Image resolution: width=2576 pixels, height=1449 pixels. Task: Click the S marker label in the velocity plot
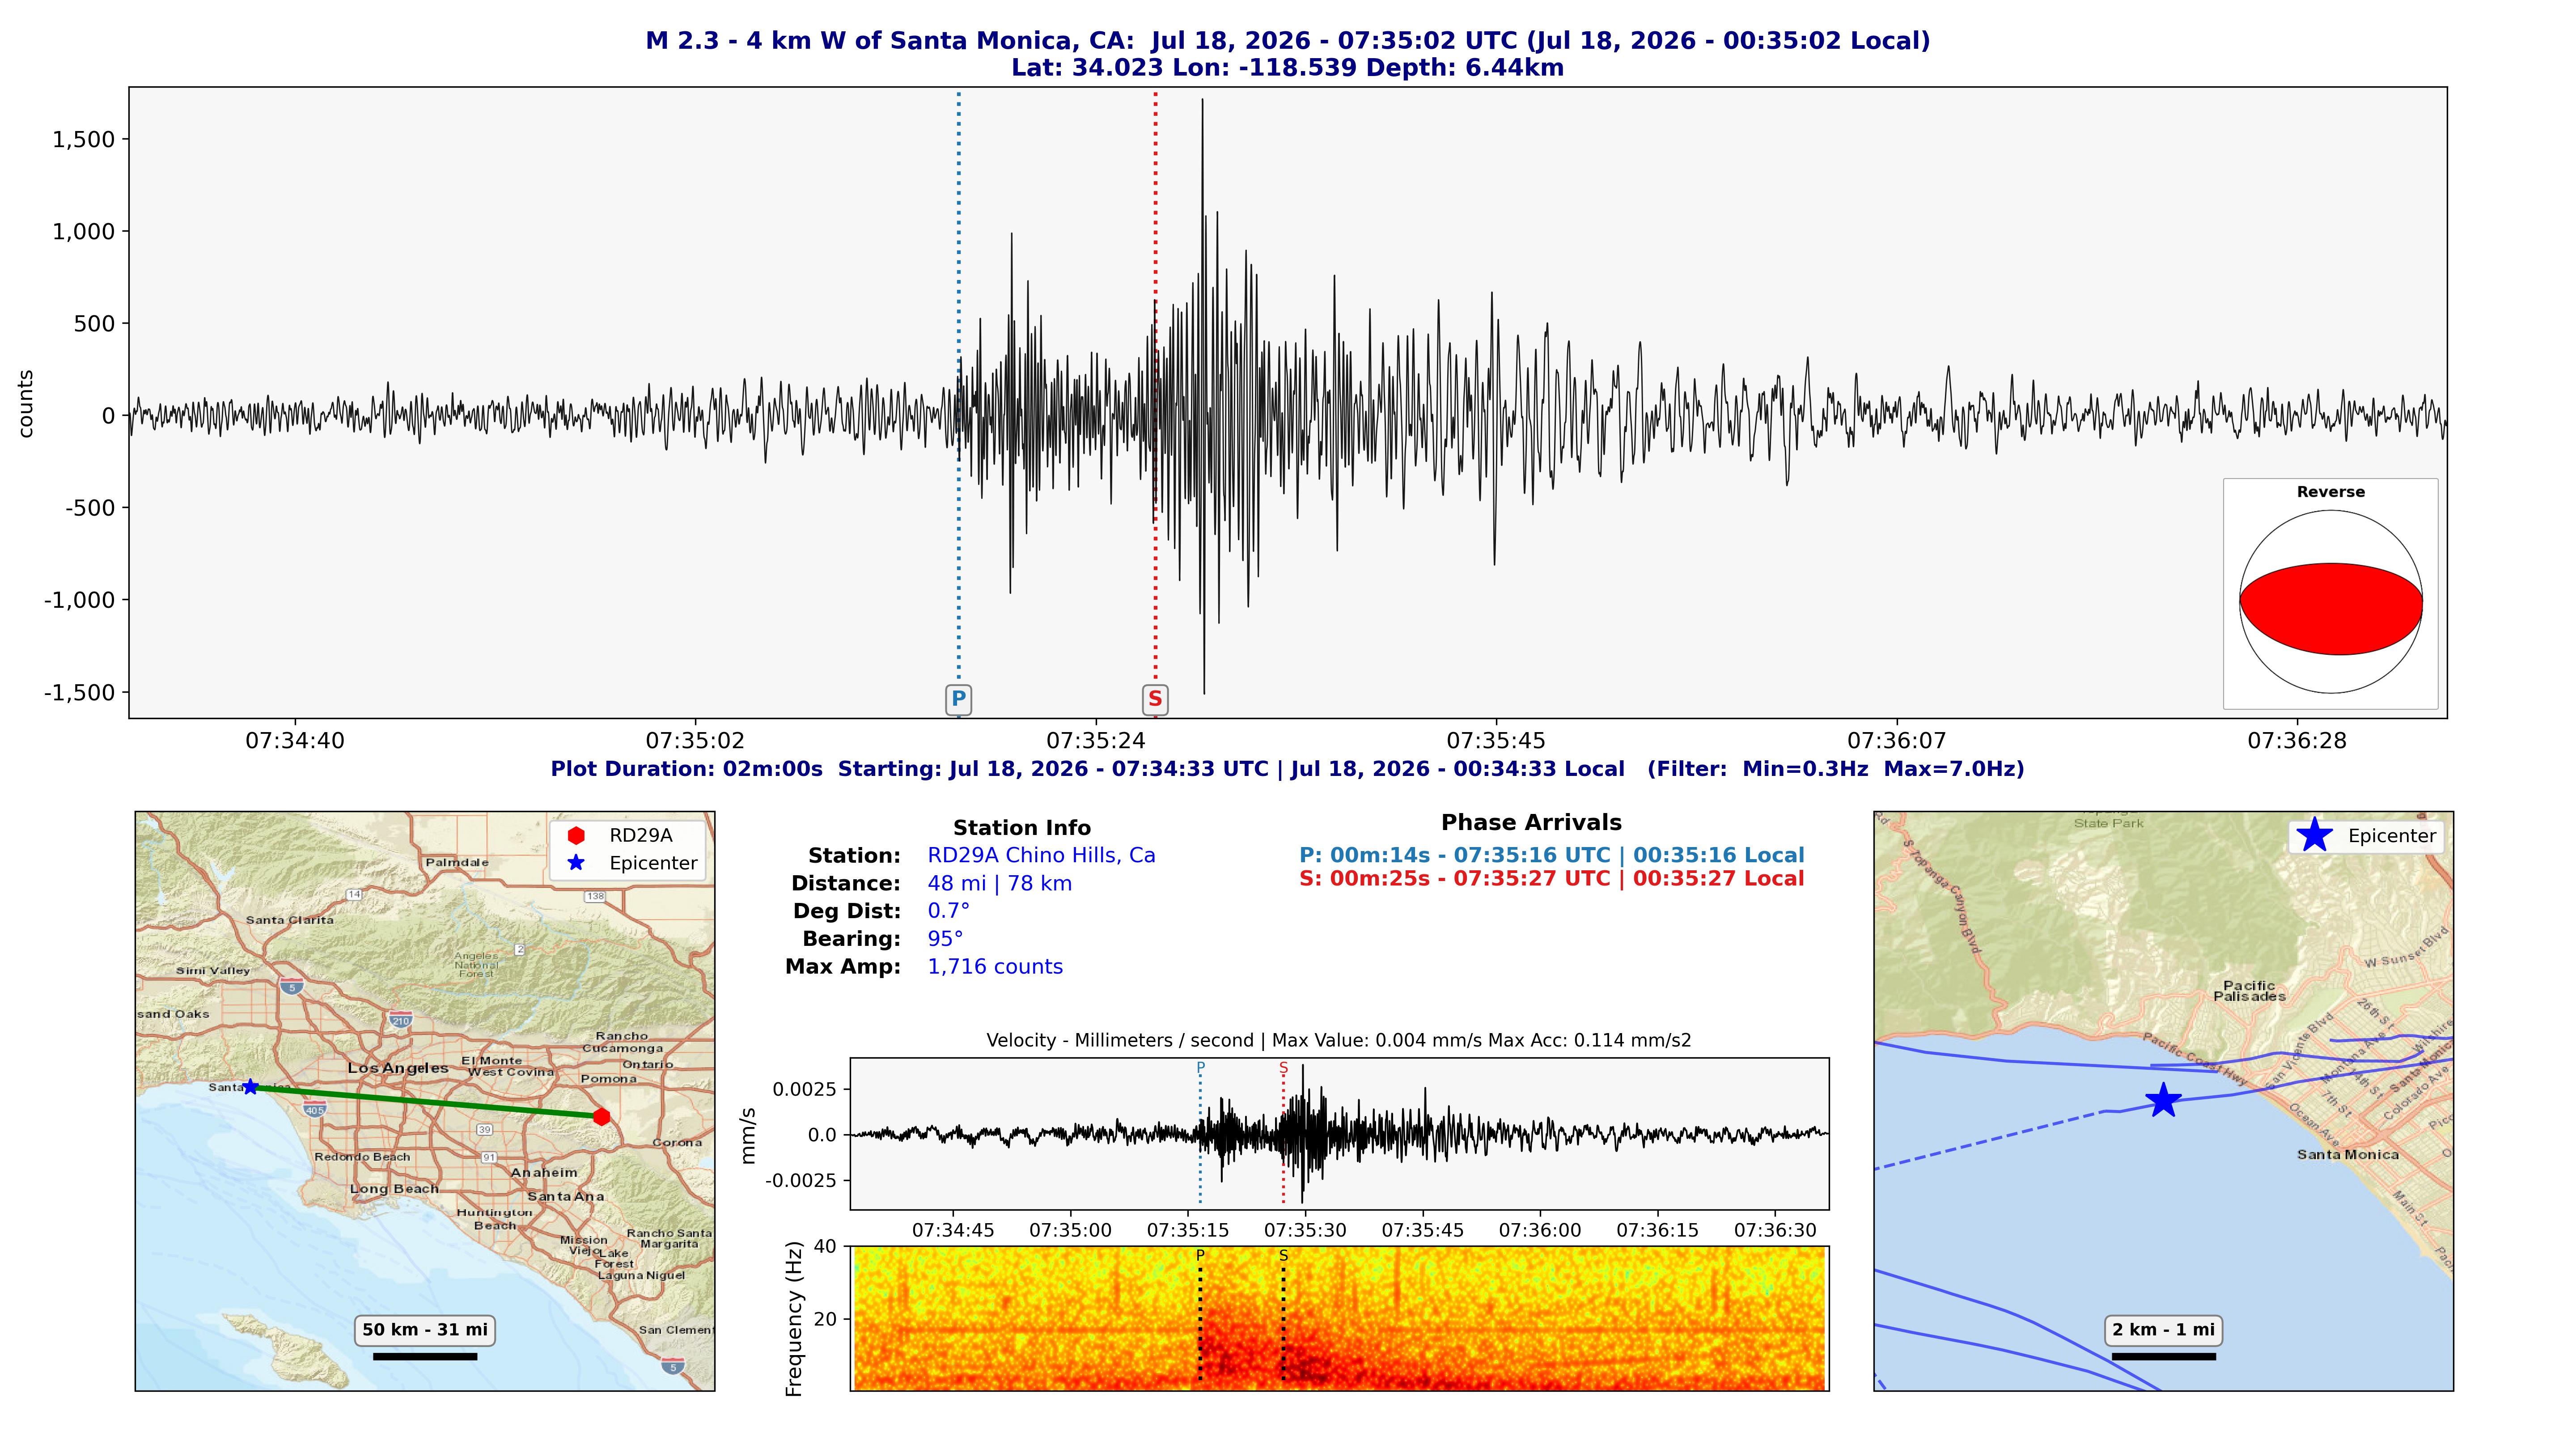coord(1283,1068)
